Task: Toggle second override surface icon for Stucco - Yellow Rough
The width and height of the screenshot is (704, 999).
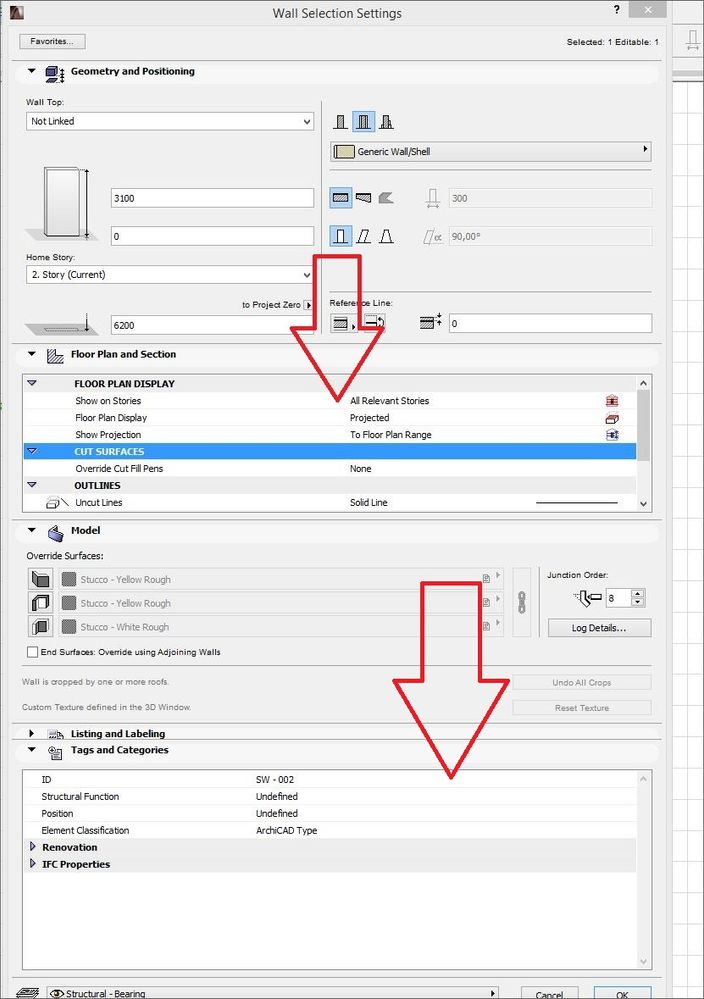Action: pos(40,603)
